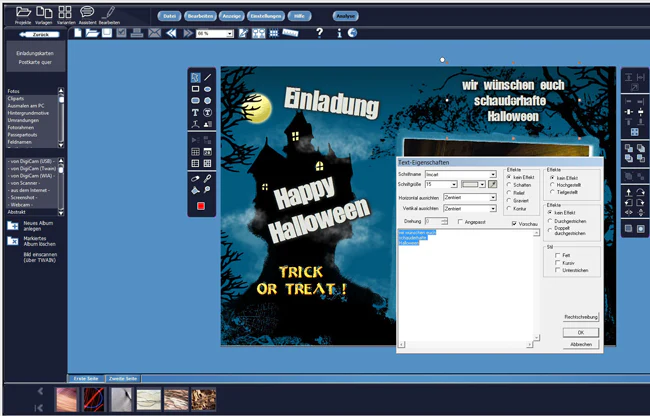This screenshot has height=416, width=650.
Task: Click the eyedropper button beside font color
Action: click(x=492, y=184)
